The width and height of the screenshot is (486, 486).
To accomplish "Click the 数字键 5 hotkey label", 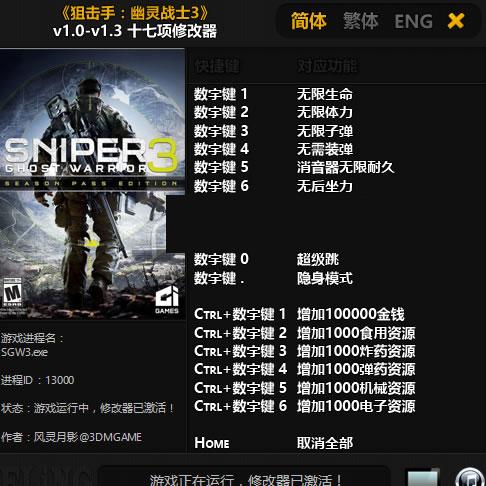I will (x=221, y=167).
